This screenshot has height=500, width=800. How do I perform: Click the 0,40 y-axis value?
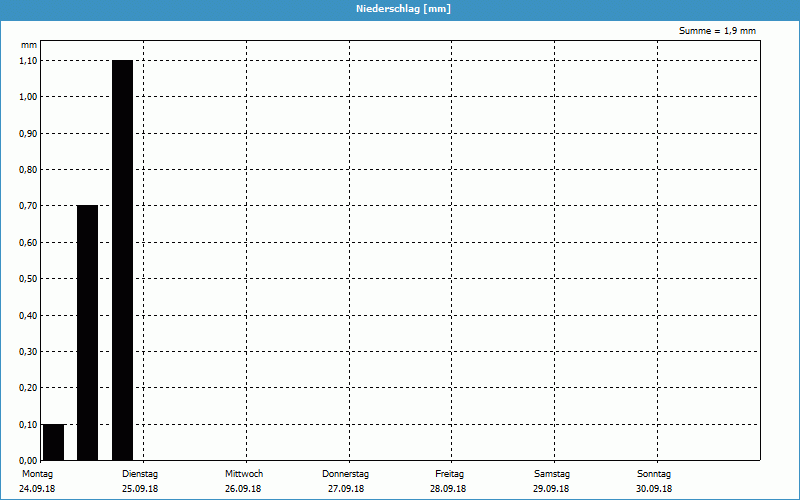point(28,316)
